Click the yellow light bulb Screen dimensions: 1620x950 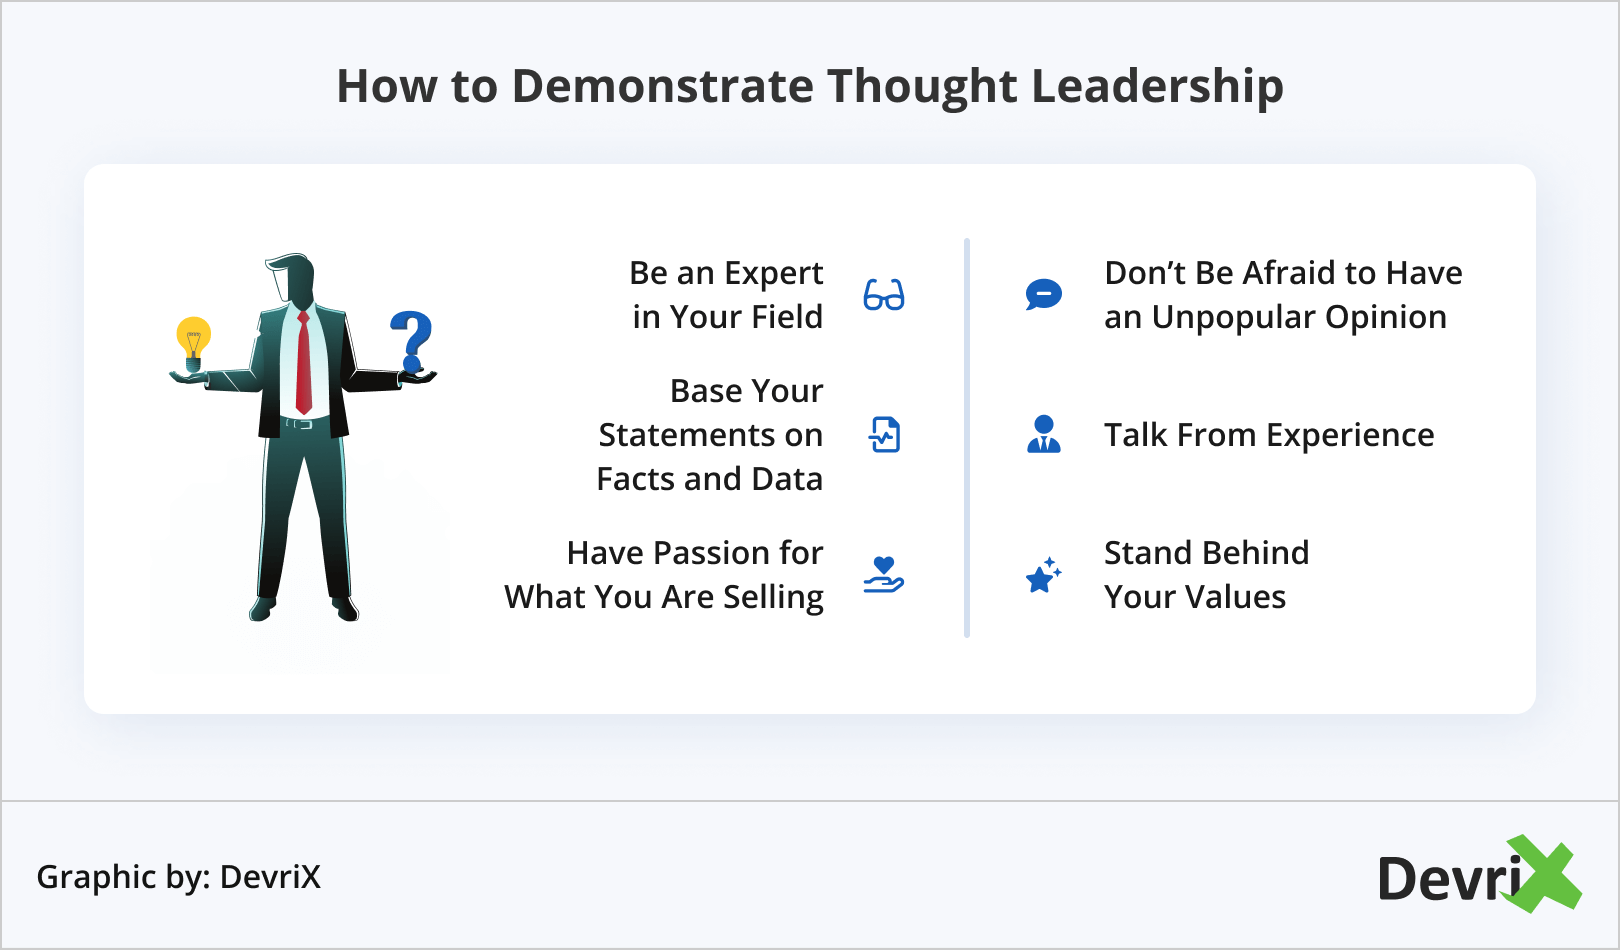[193, 340]
